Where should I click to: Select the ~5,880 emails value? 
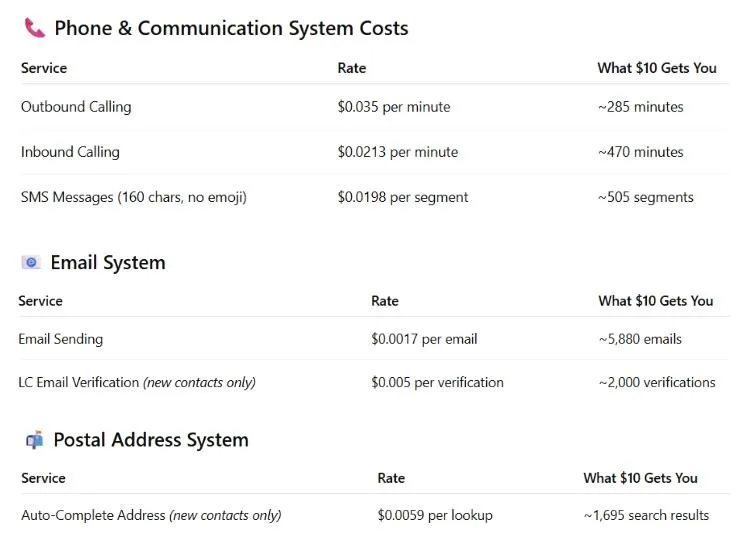[x=640, y=339]
